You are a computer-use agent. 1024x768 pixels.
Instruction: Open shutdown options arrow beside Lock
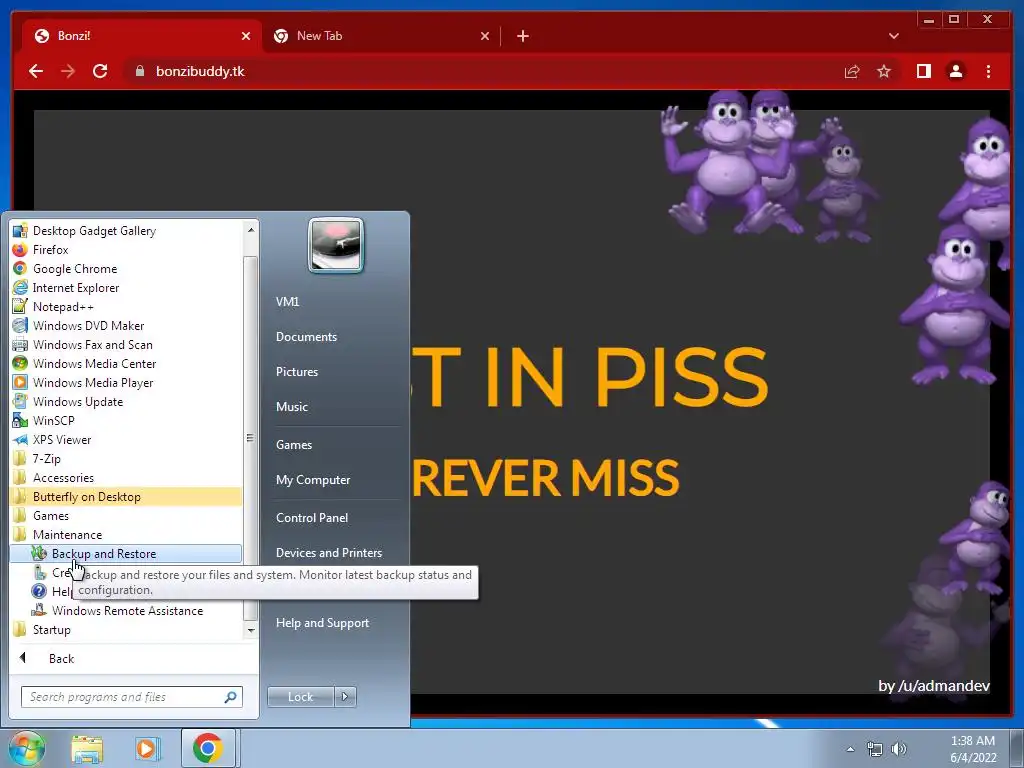point(345,697)
